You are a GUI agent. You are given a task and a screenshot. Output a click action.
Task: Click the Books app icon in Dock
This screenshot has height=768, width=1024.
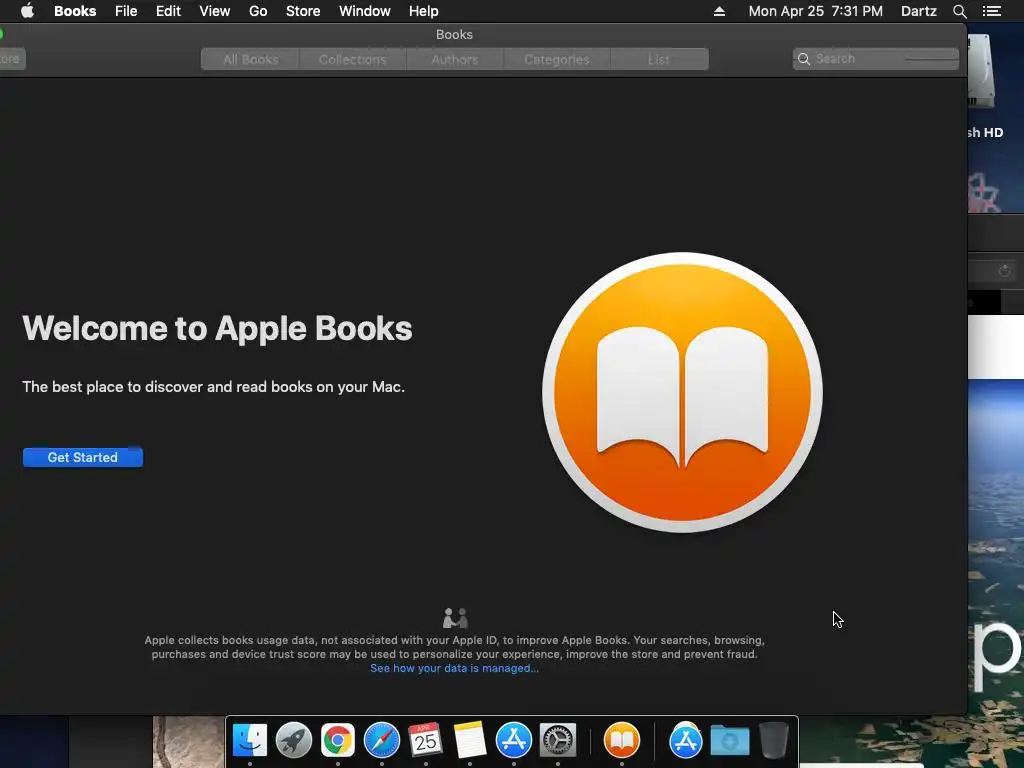point(622,740)
